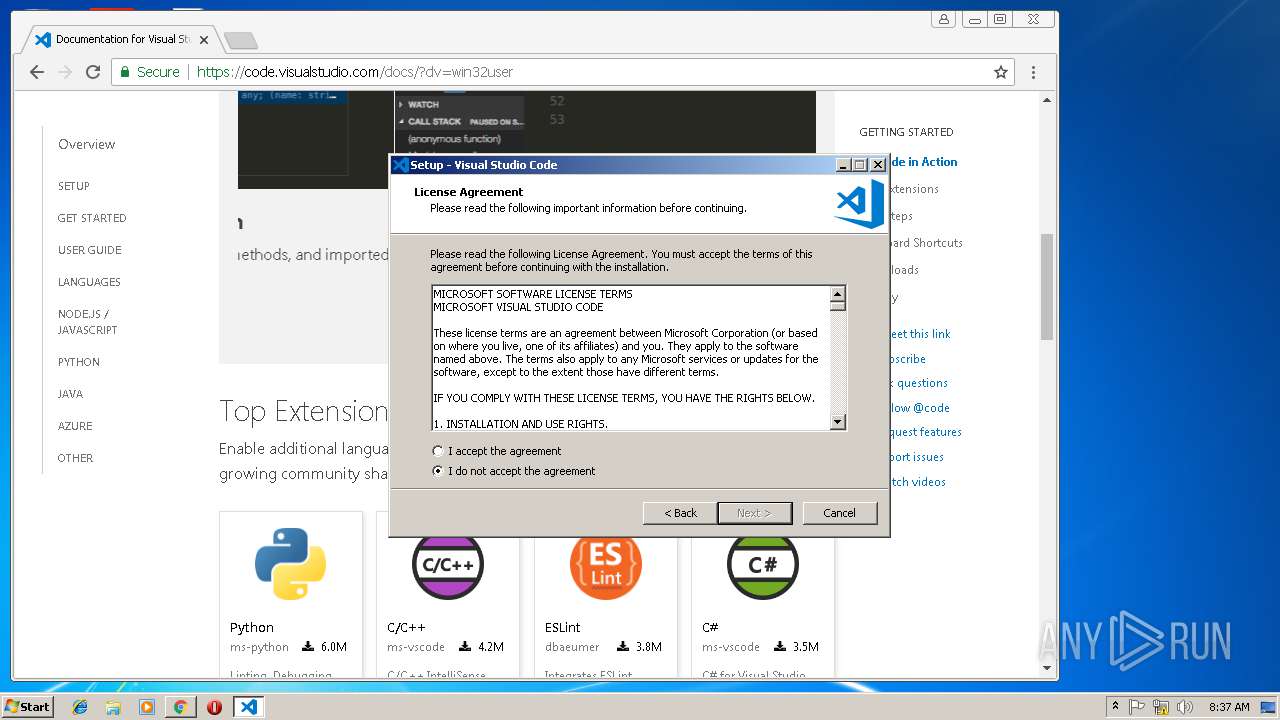Open Opera icon in taskbar
This screenshot has width=1280, height=720.
point(214,707)
